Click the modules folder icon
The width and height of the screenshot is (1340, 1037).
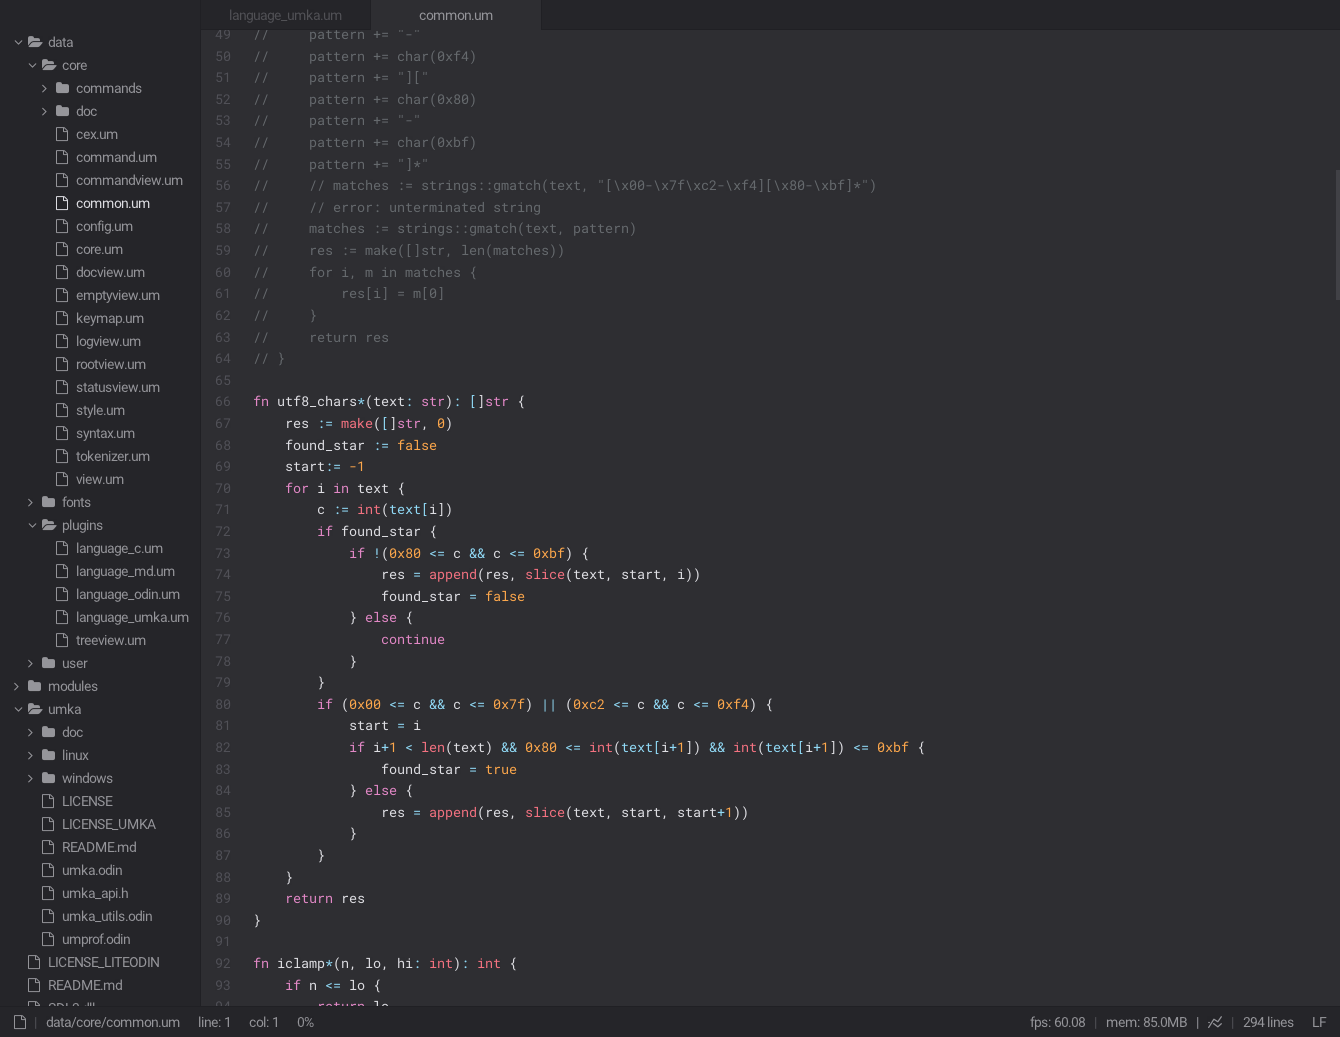point(35,686)
